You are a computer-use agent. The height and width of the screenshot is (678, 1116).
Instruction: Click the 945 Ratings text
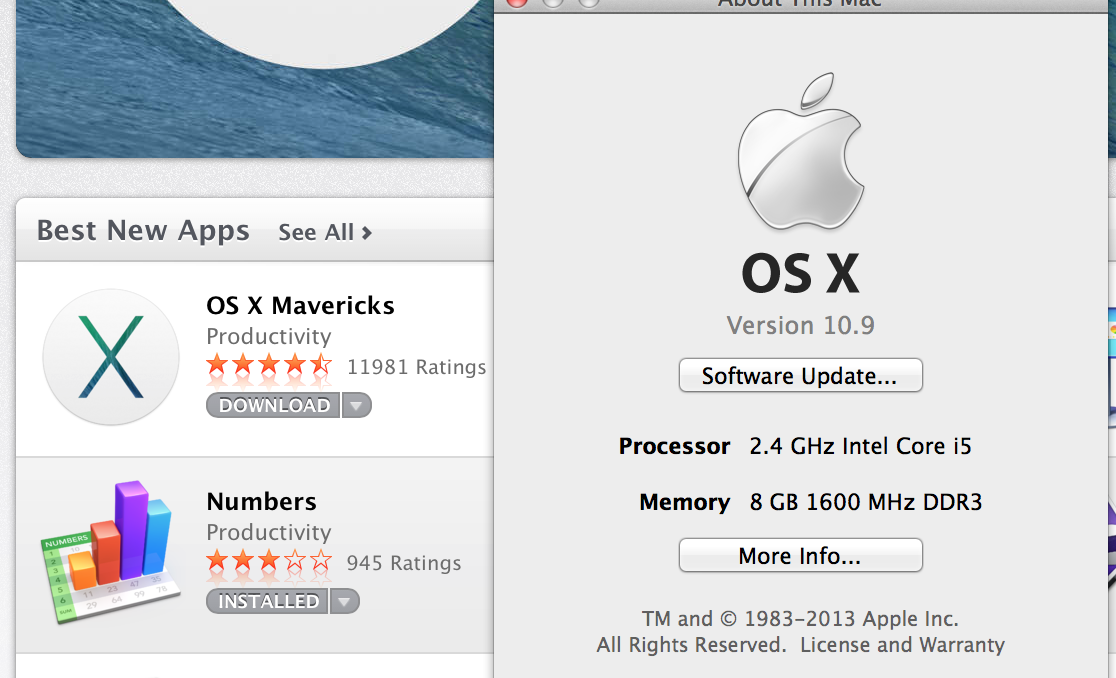404,563
